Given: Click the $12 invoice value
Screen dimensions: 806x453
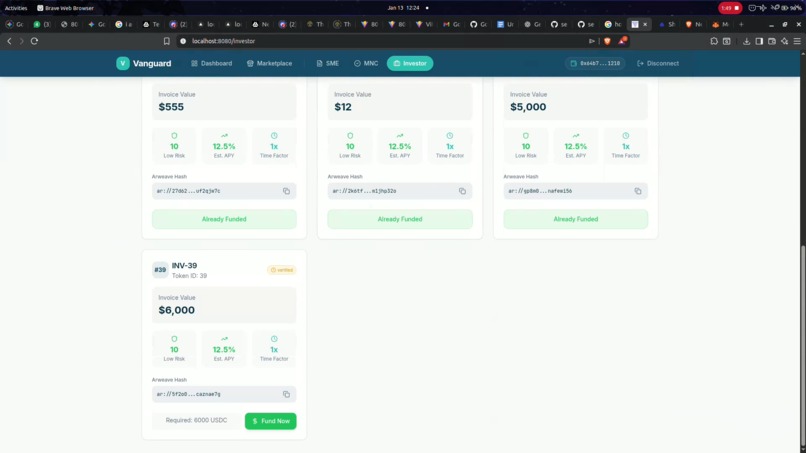Looking at the screenshot, I should tap(343, 107).
